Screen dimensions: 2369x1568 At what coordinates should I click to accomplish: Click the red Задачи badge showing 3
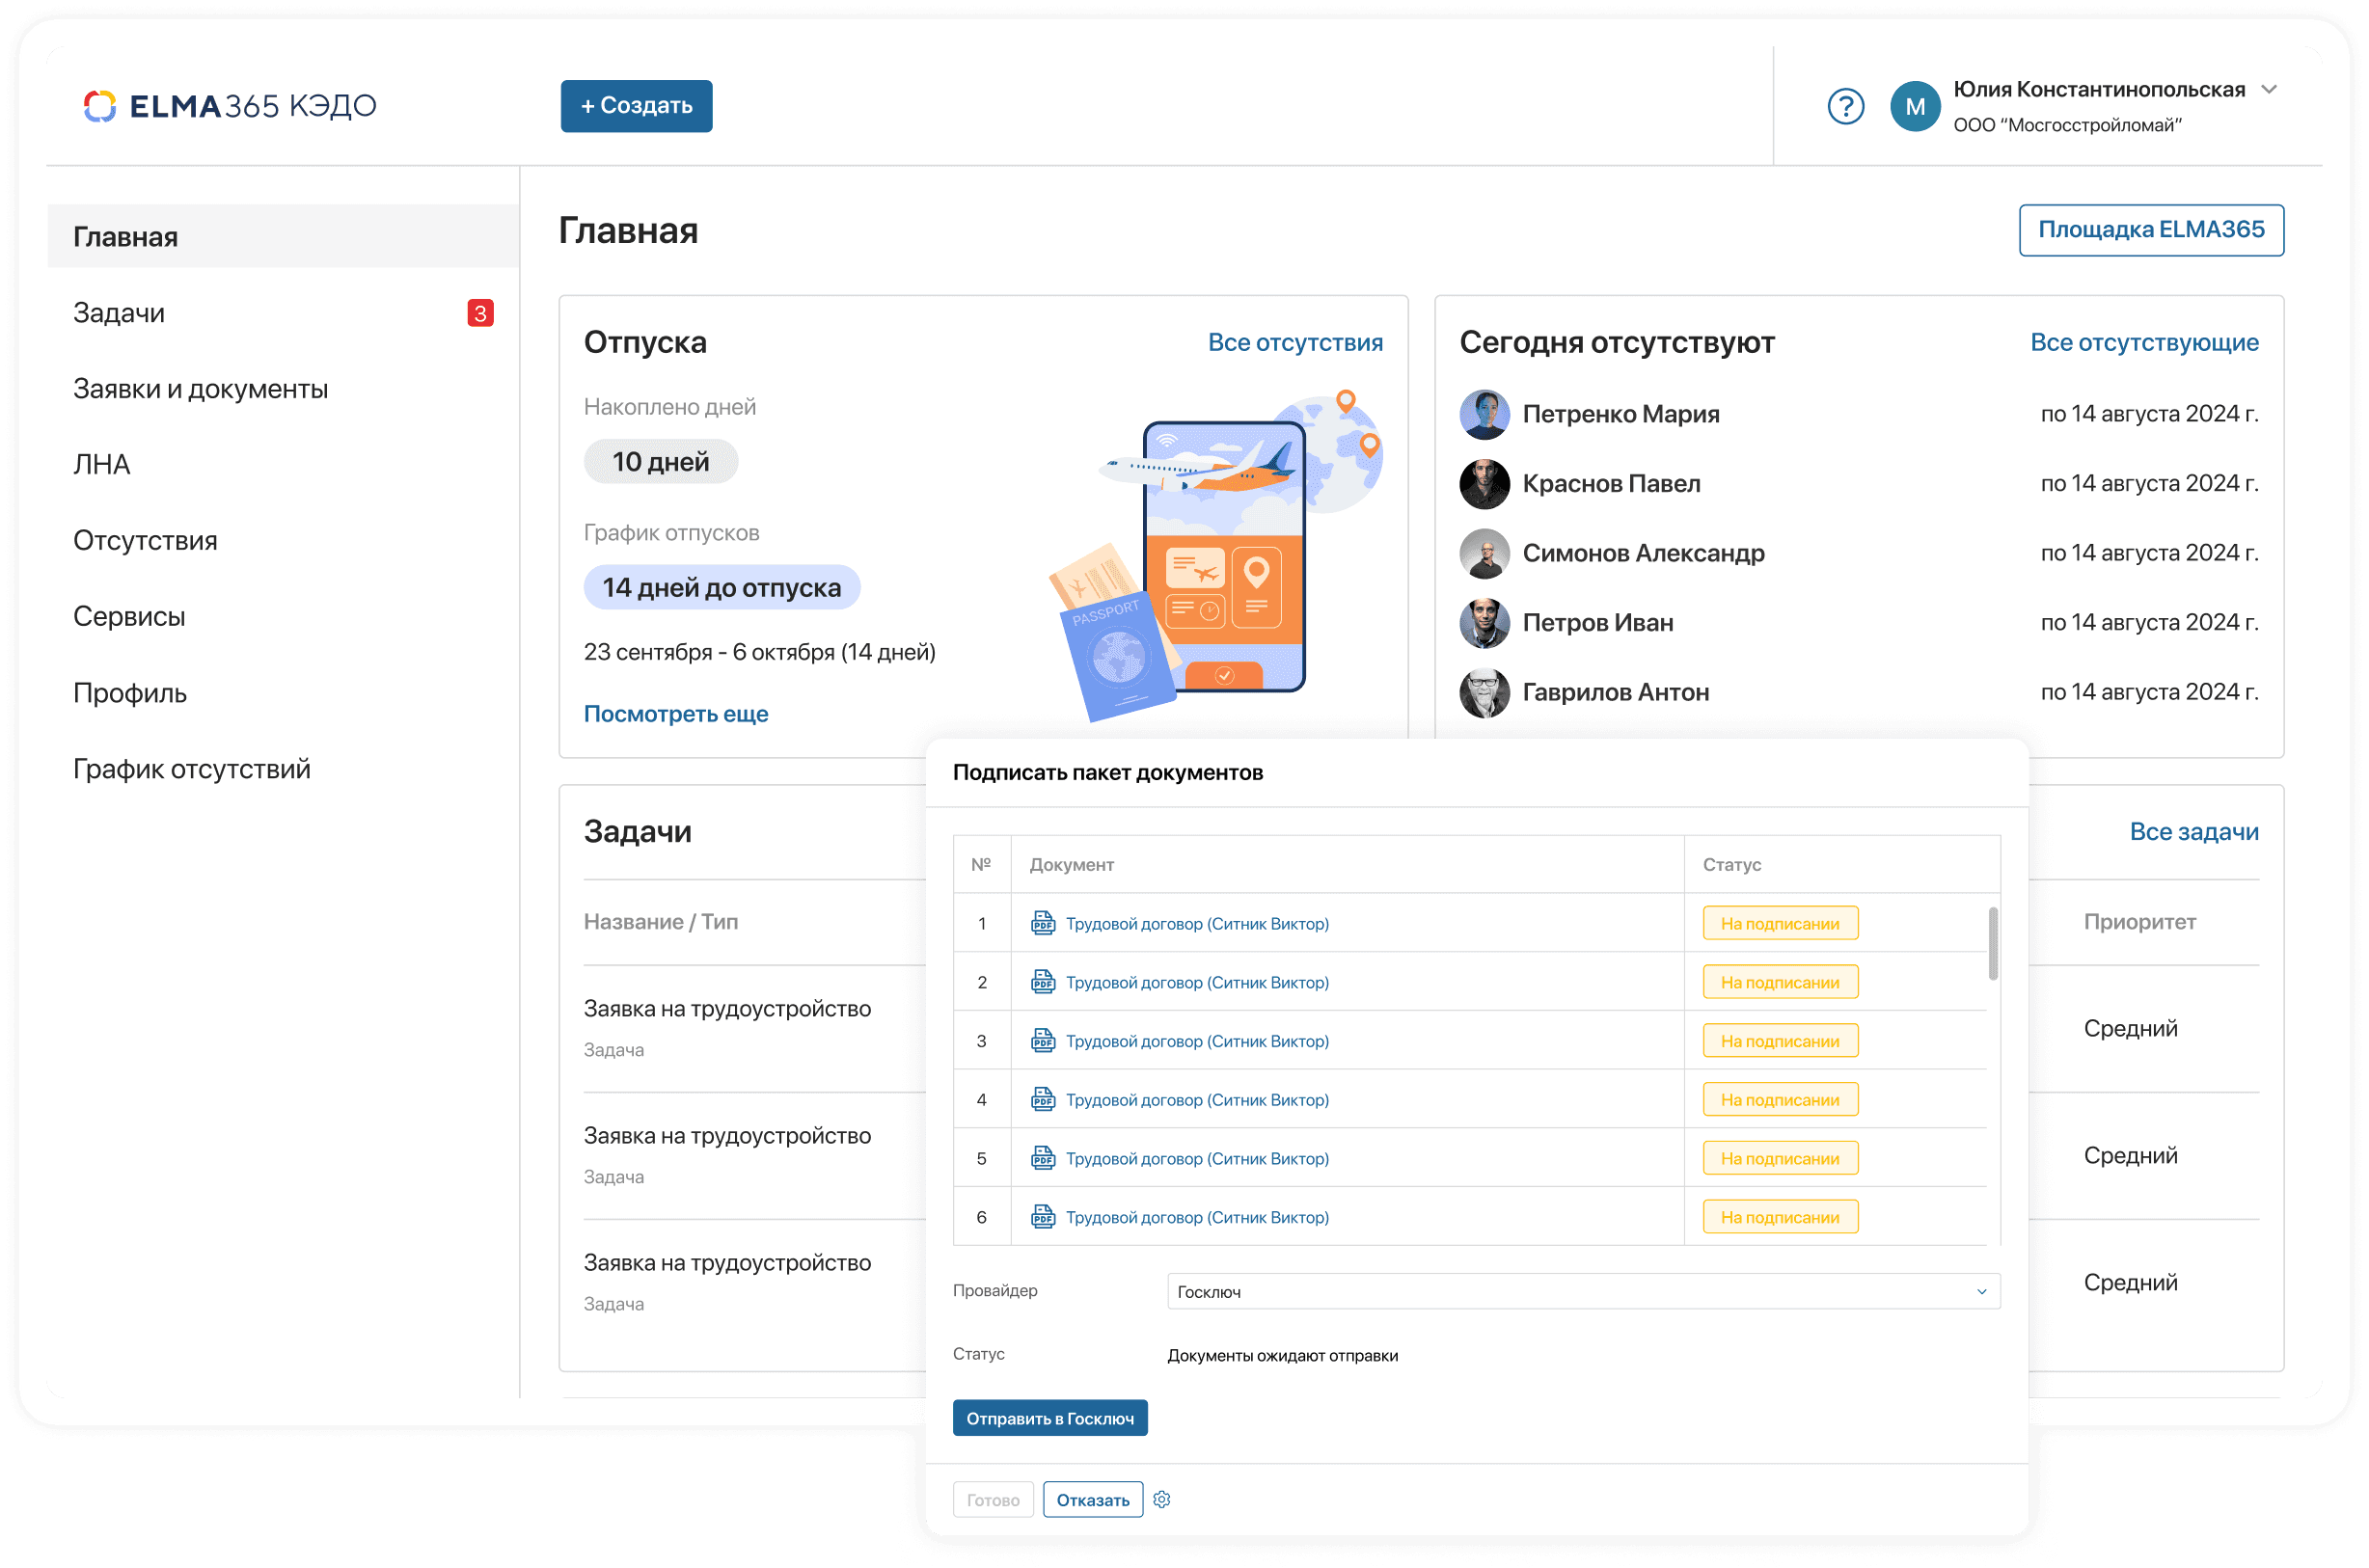[480, 313]
